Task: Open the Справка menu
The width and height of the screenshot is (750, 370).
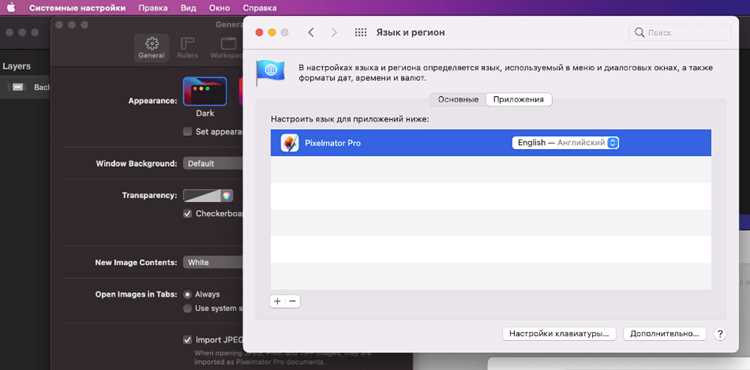Action: tap(259, 8)
